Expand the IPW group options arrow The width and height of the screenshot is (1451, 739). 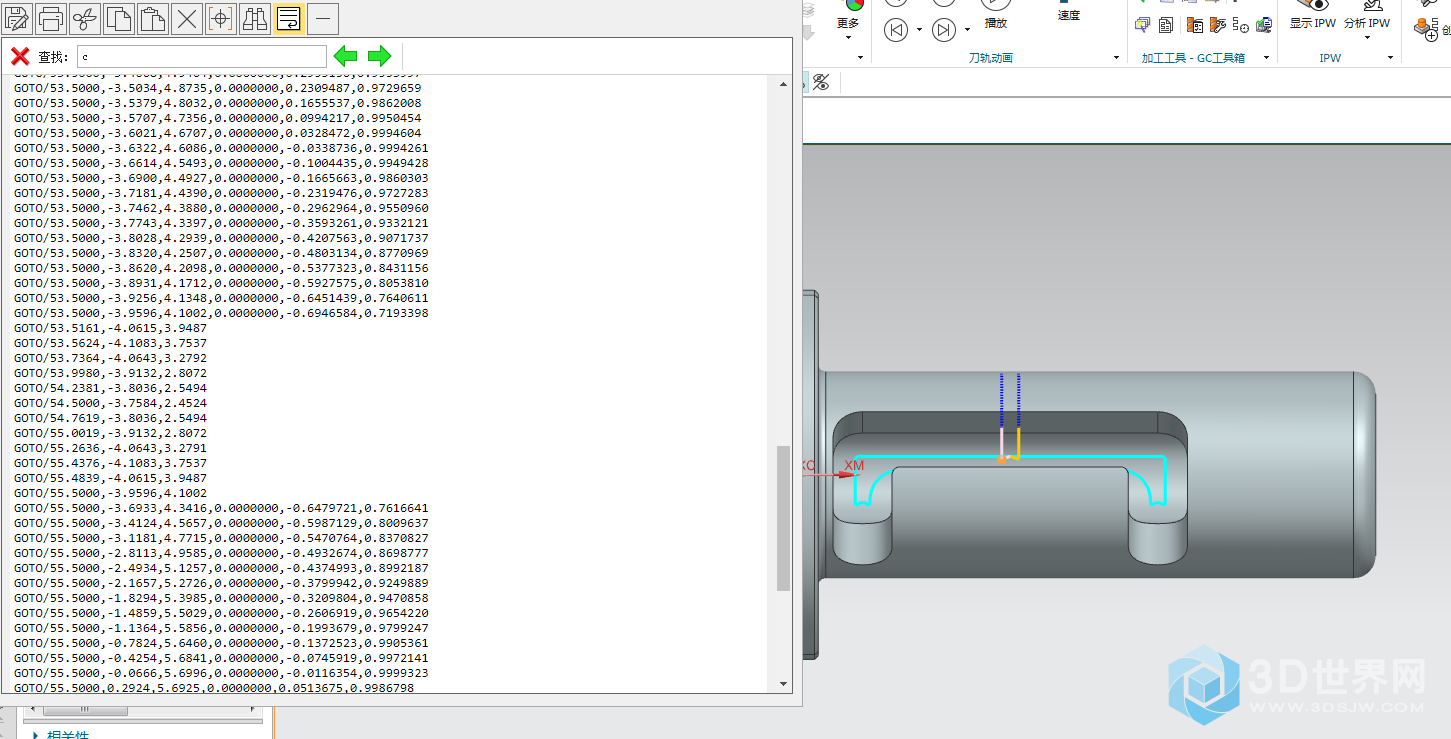click(1391, 58)
